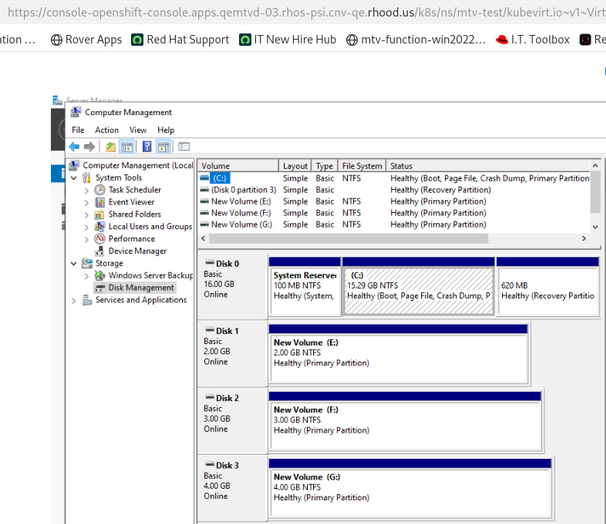The width and height of the screenshot is (606, 524).
Task: Select Disk Management in the Storage tree
Action: click(x=140, y=288)
